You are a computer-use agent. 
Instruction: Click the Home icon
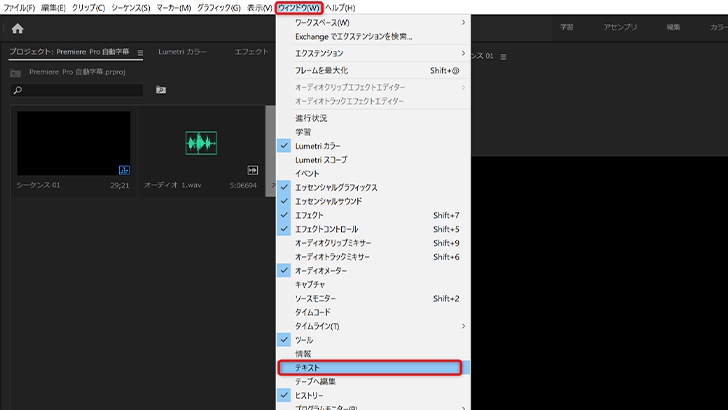point(18,29)
